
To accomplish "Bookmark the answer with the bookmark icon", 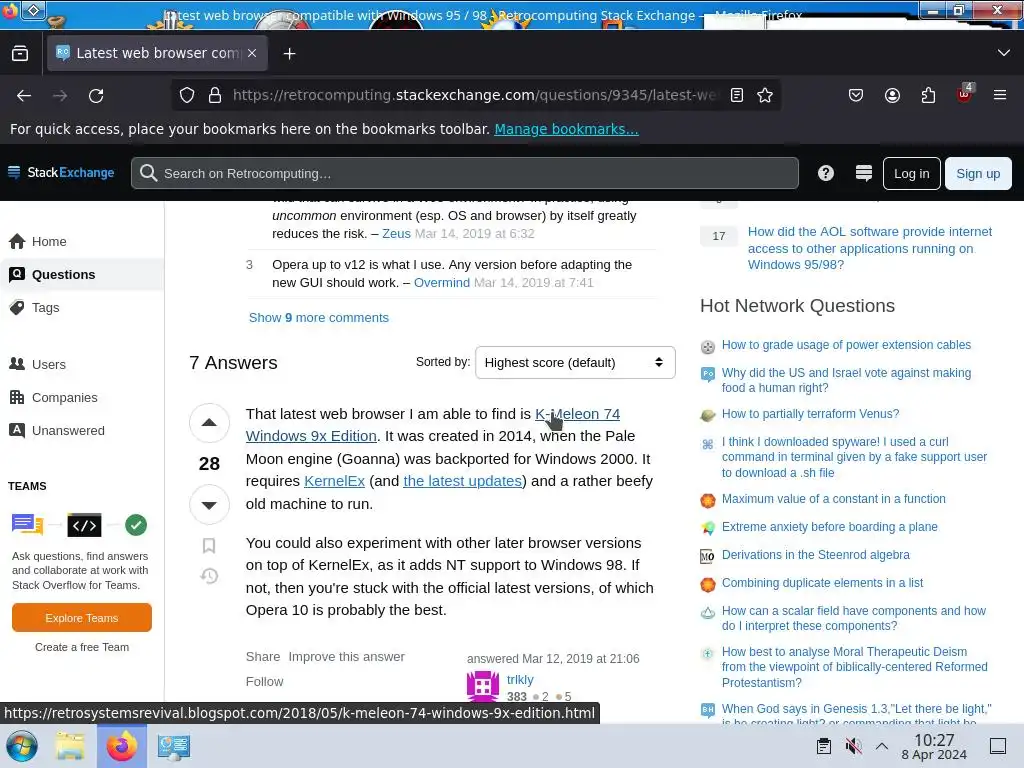I will [209, 545].
